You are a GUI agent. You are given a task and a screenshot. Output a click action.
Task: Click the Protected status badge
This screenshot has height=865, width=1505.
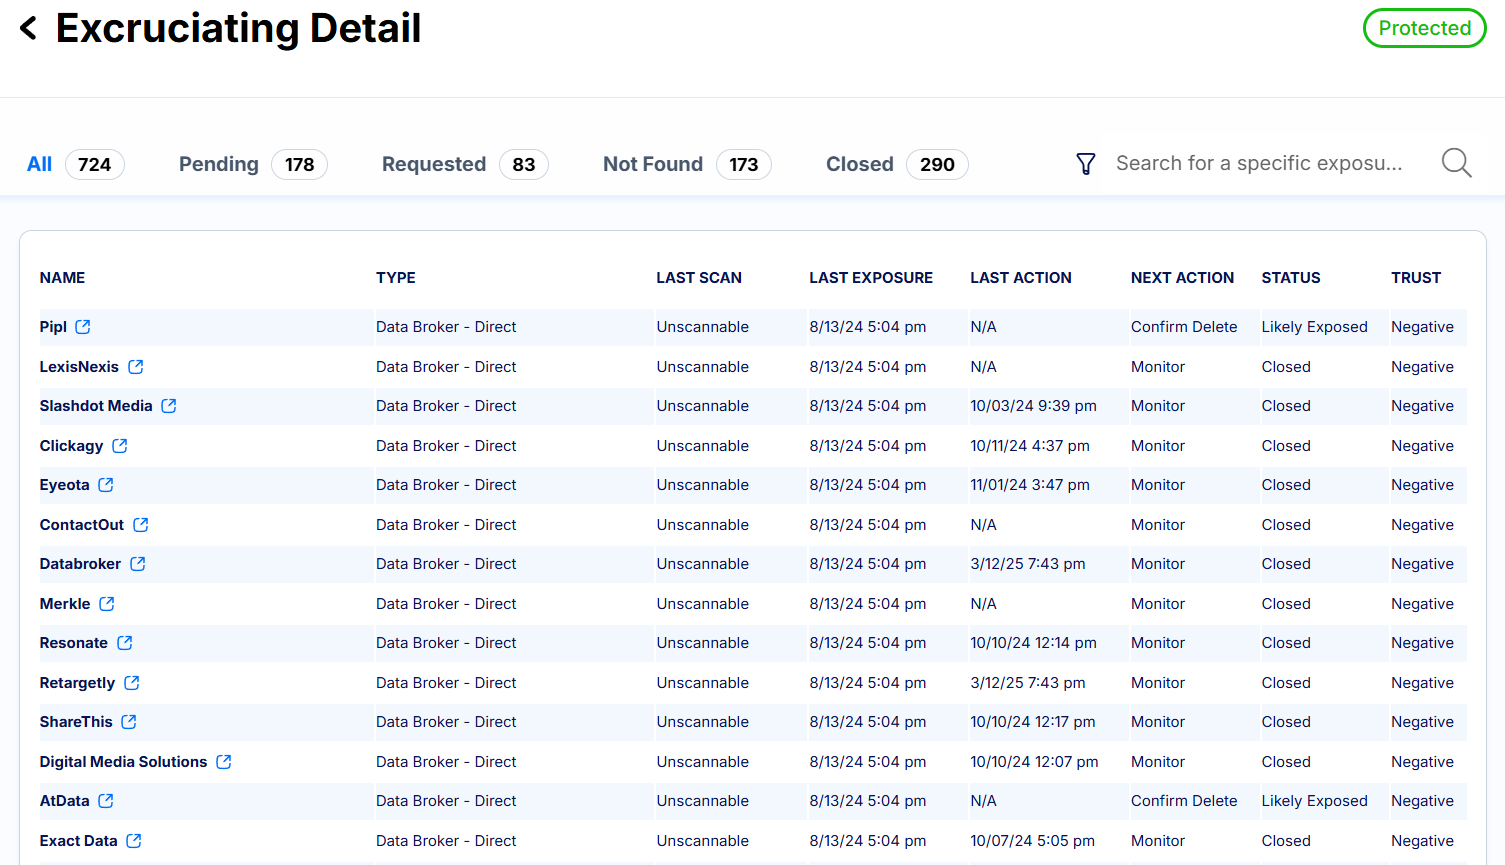(1425, 28)
